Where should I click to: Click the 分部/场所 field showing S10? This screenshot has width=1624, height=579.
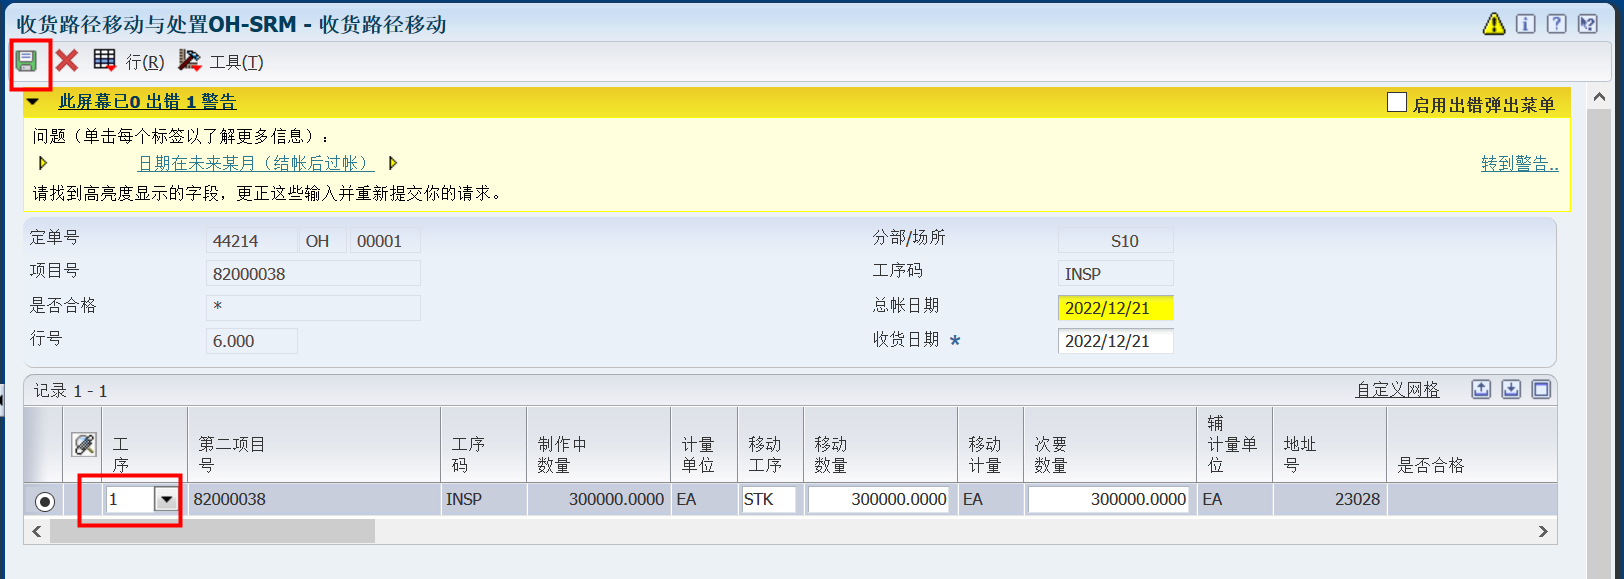click(1115, 241)
